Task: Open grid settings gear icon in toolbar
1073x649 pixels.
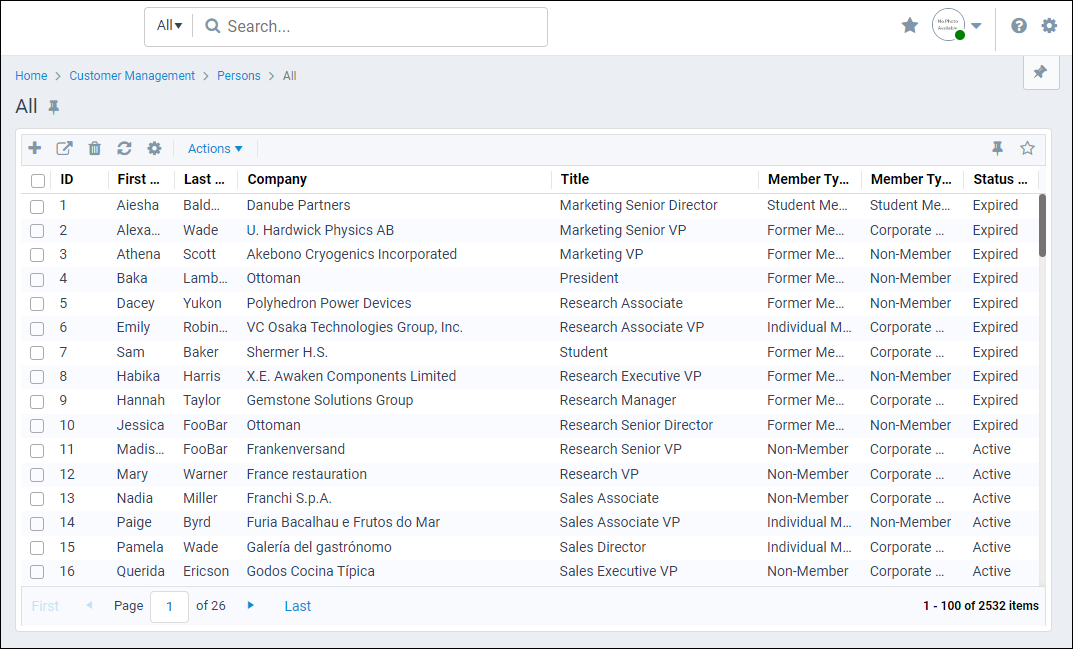Action: coord(154,148)
